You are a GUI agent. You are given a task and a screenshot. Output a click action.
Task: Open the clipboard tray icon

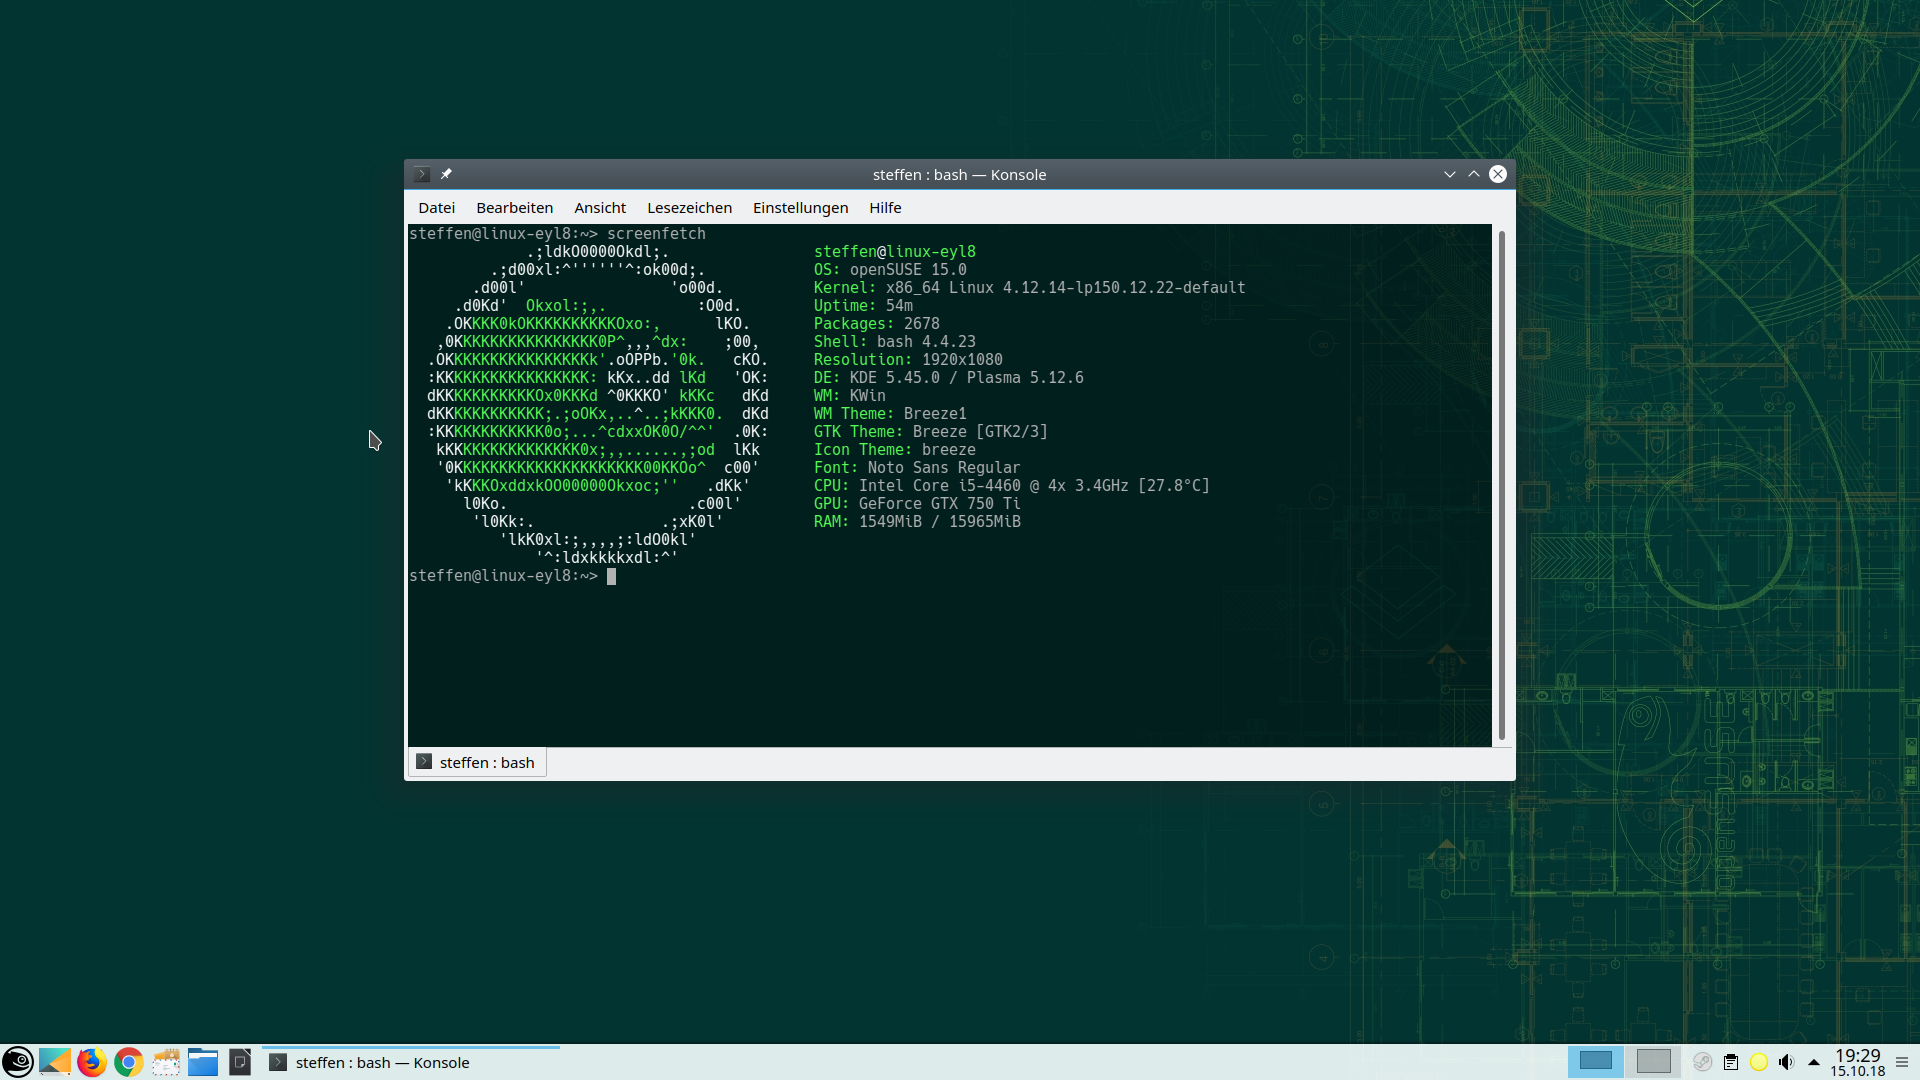[x=1731, y=1062]
